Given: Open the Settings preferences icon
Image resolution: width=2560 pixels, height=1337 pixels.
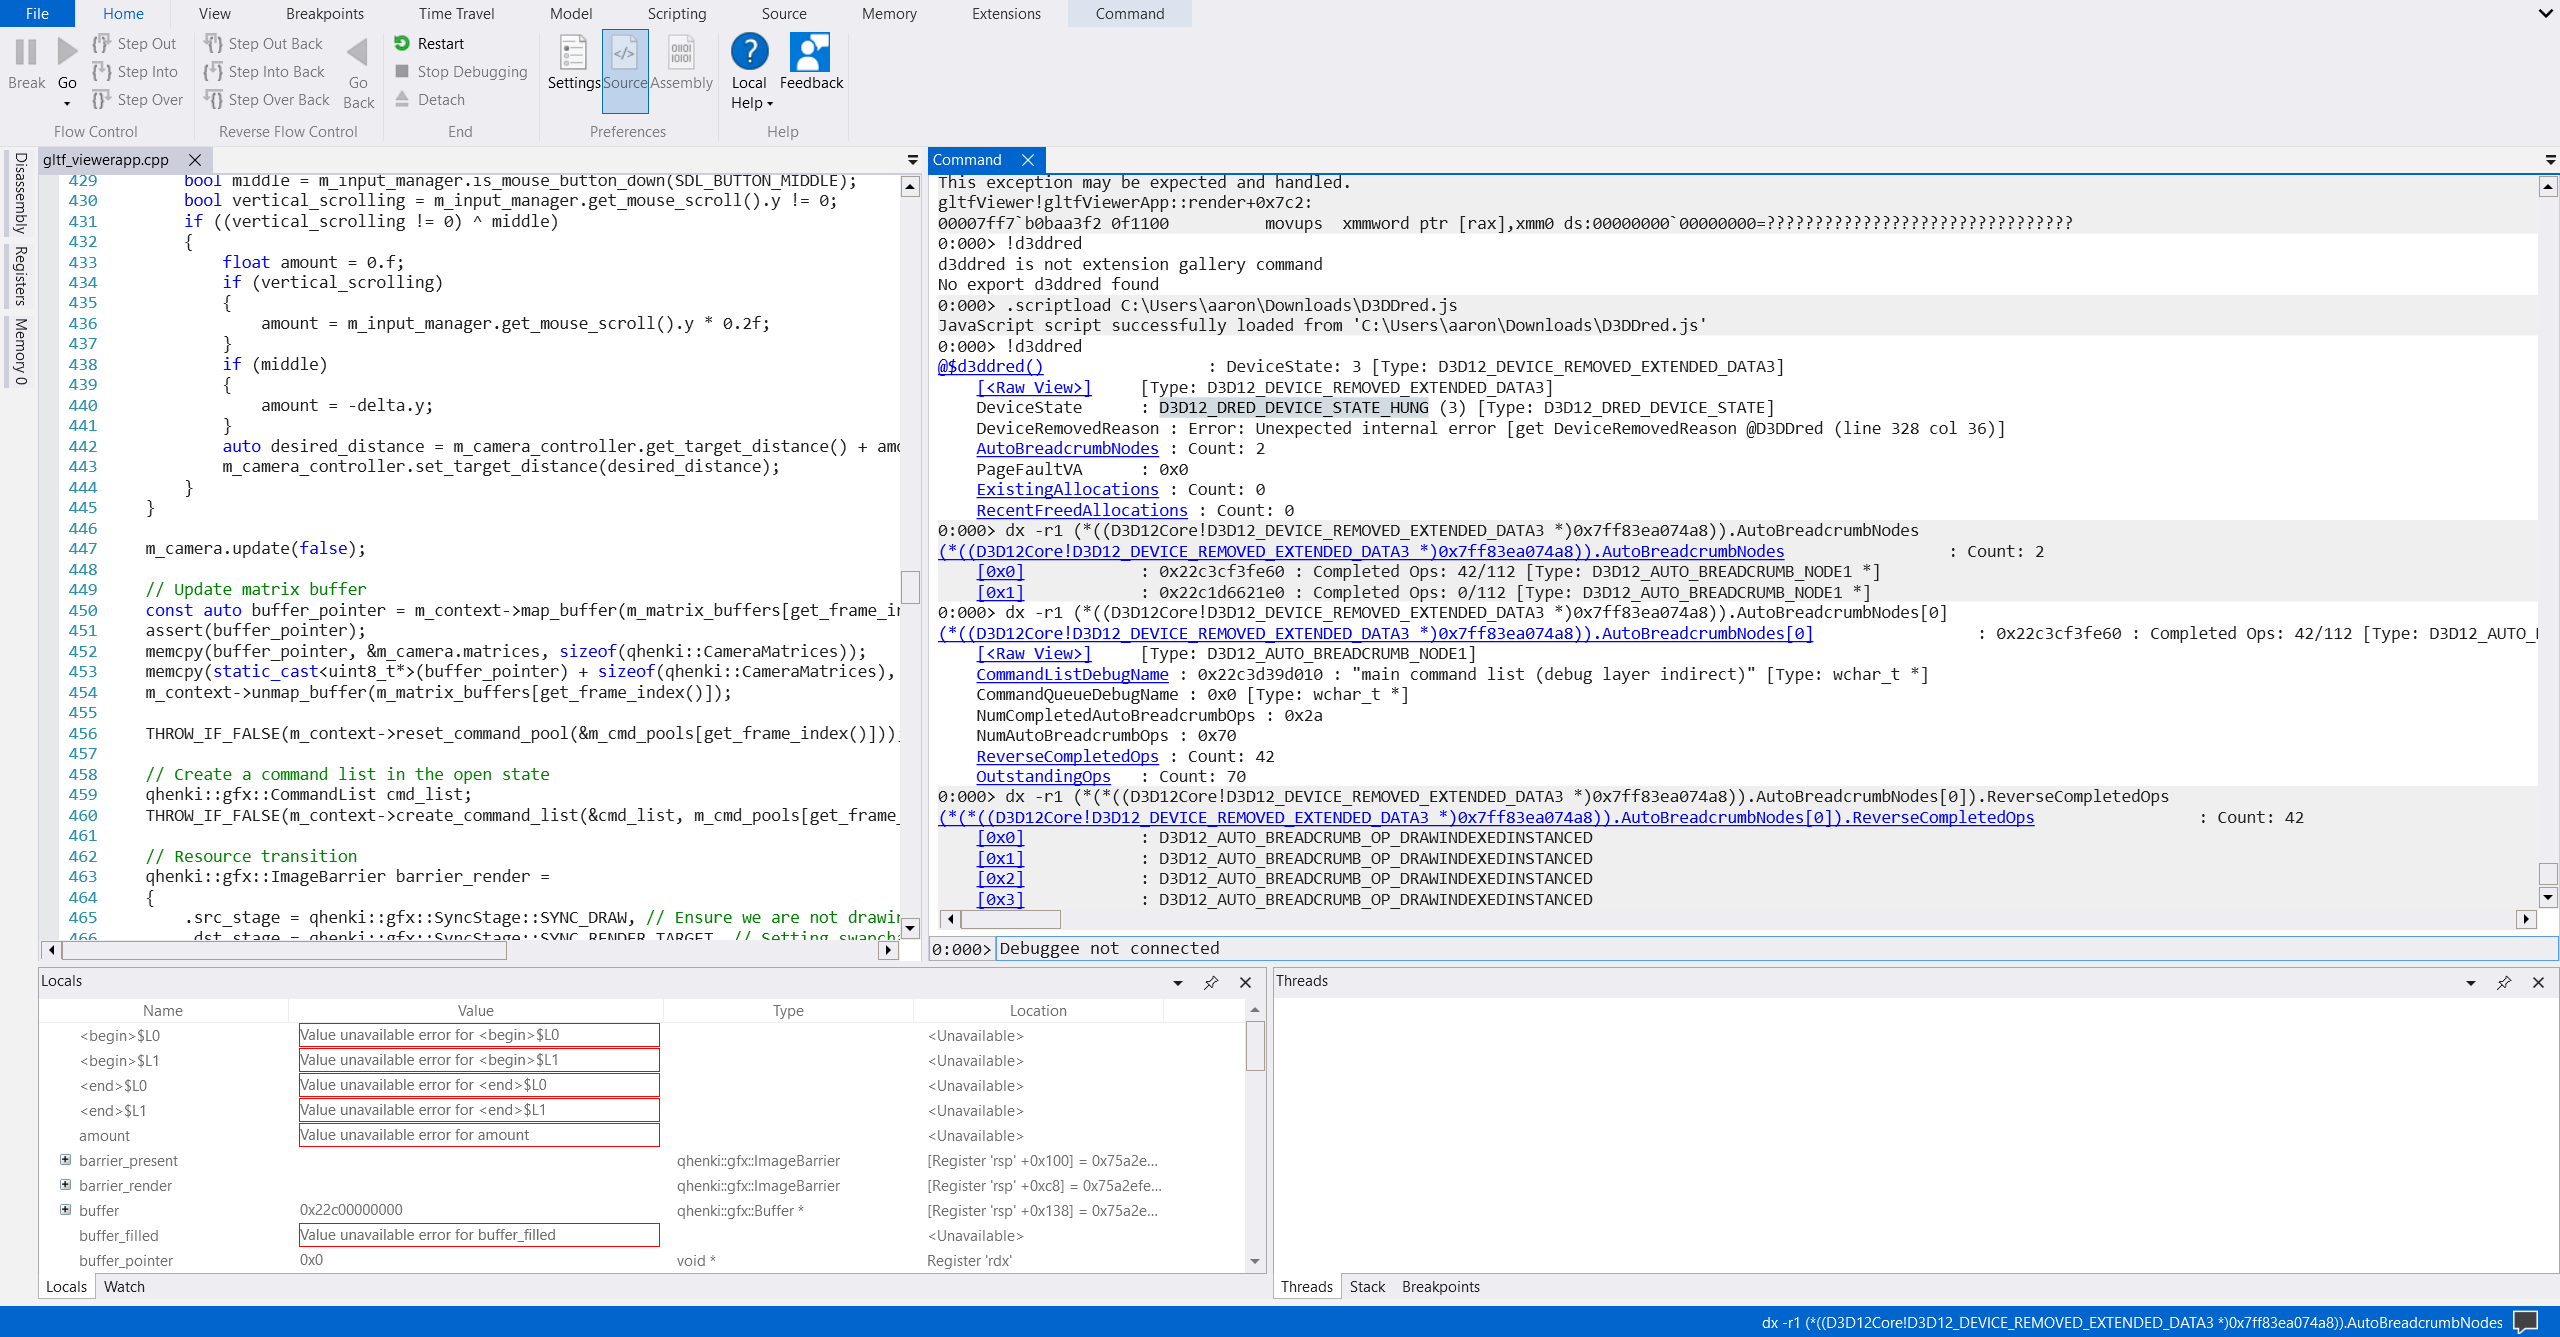Looking at the screenshot, I should tap(573, 52).
